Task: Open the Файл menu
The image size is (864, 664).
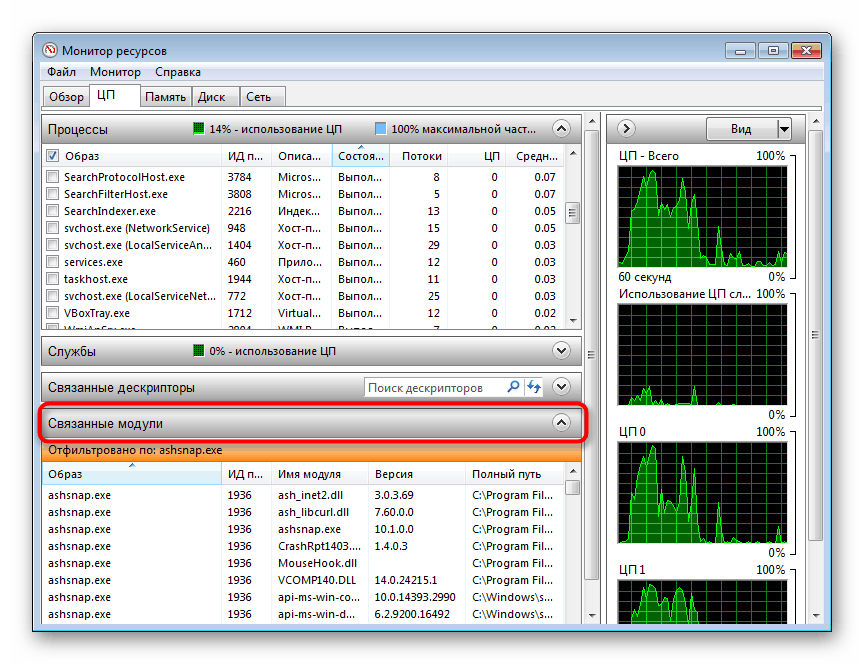Action: pyautogui.click(x=60, y=72)
